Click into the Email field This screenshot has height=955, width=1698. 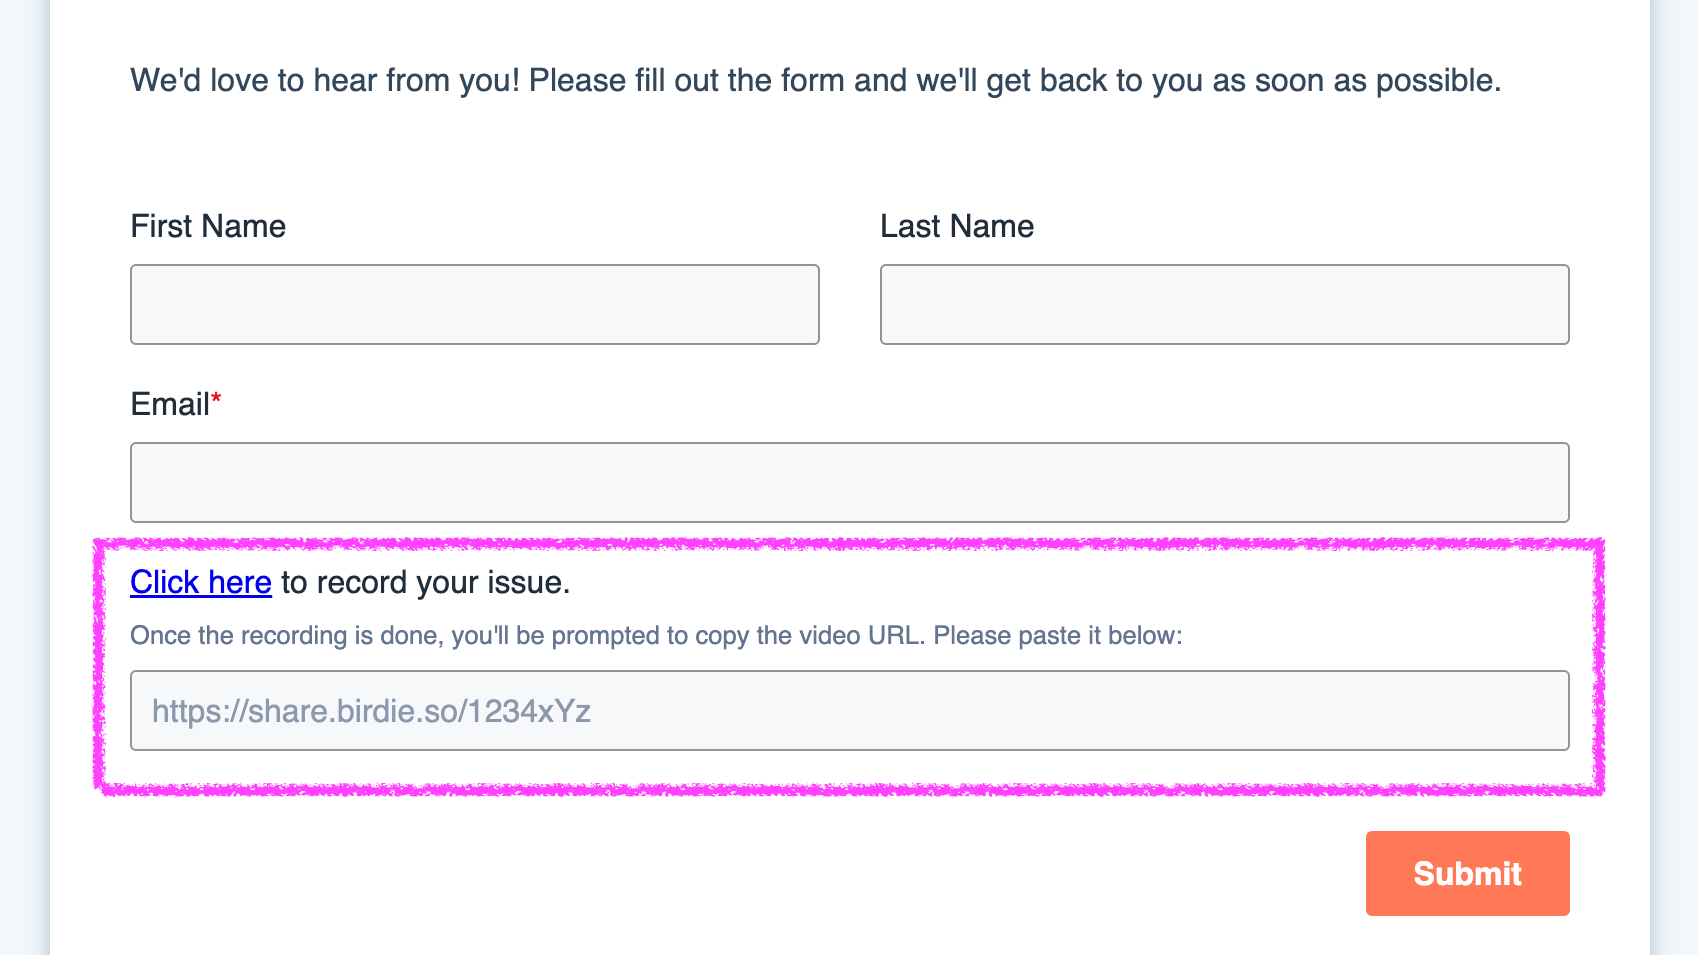click(x=849, y=482)
